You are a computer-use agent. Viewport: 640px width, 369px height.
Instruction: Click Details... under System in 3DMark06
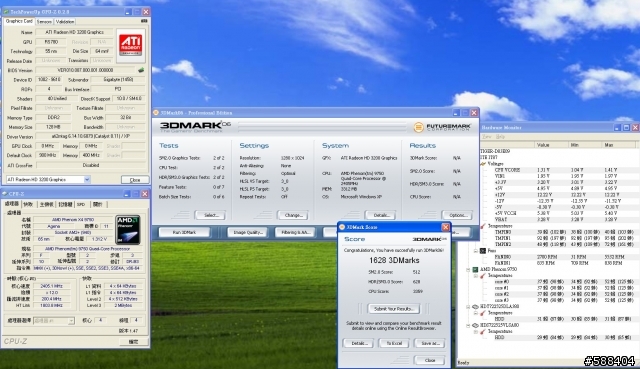[x=381, y=215]
